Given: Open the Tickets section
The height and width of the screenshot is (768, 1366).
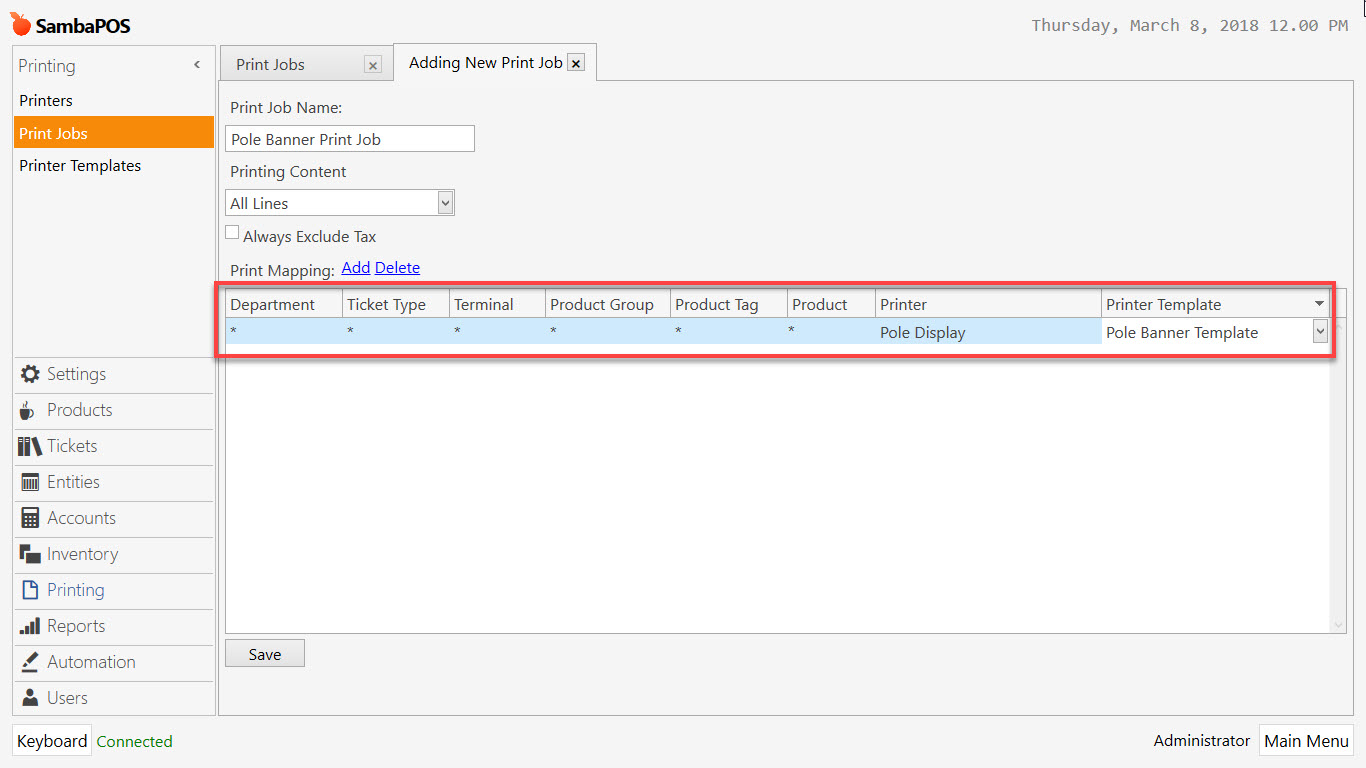Looking at the screenshot, I should [71, 446].
